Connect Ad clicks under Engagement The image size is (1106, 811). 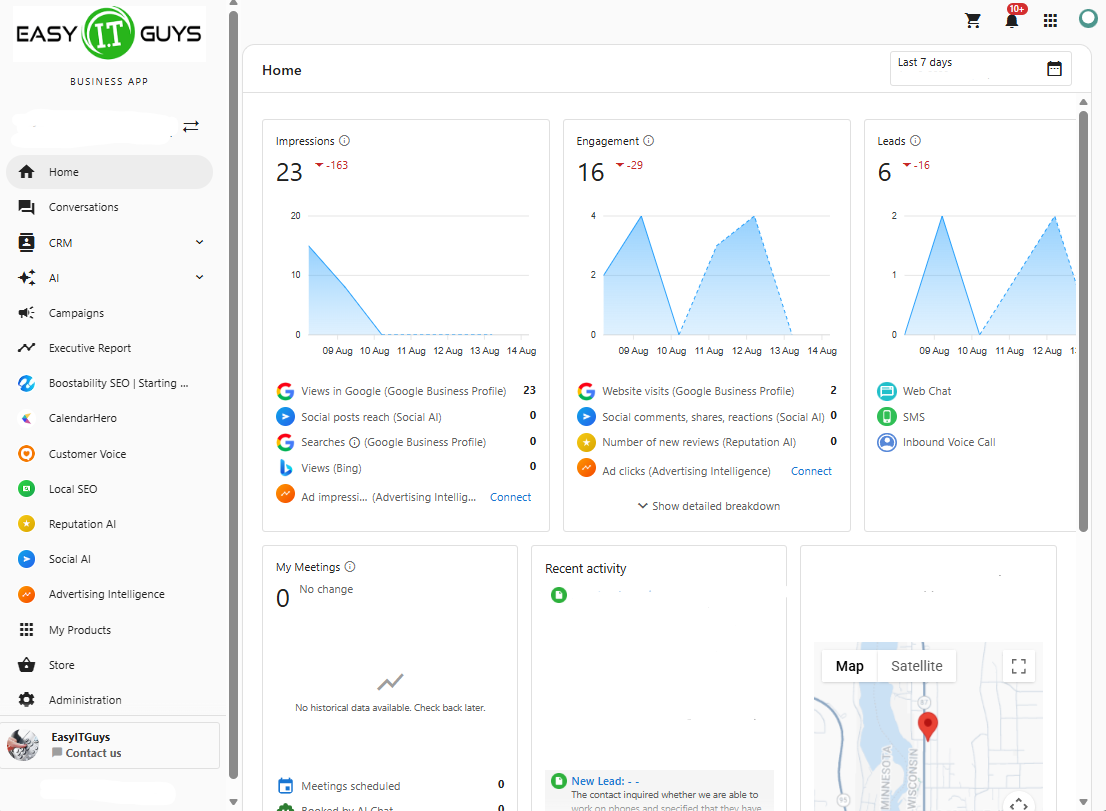click(x=811, y=471)
